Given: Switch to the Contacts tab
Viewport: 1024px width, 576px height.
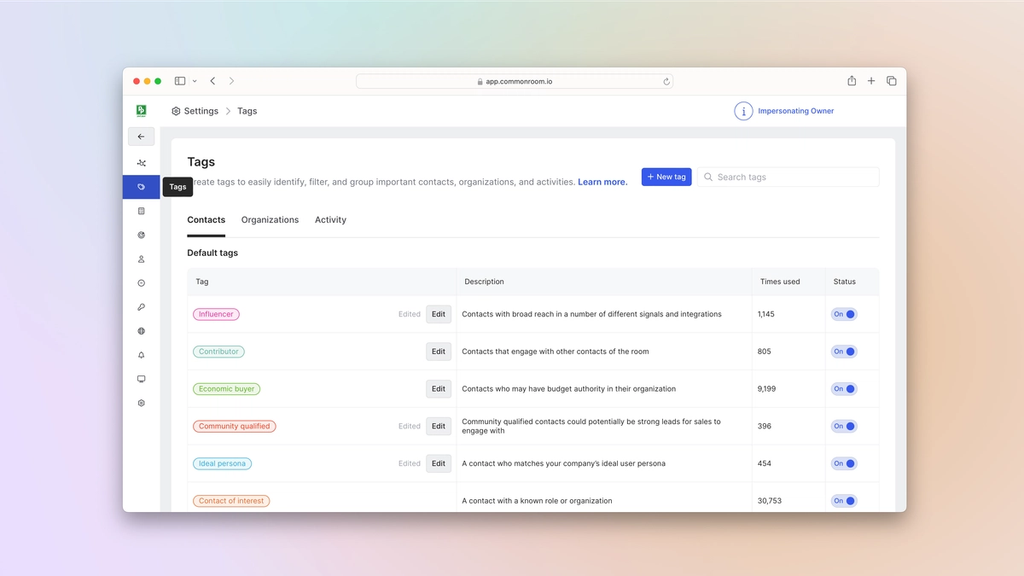Looking at the screenshot, I should tap(206, 220).
